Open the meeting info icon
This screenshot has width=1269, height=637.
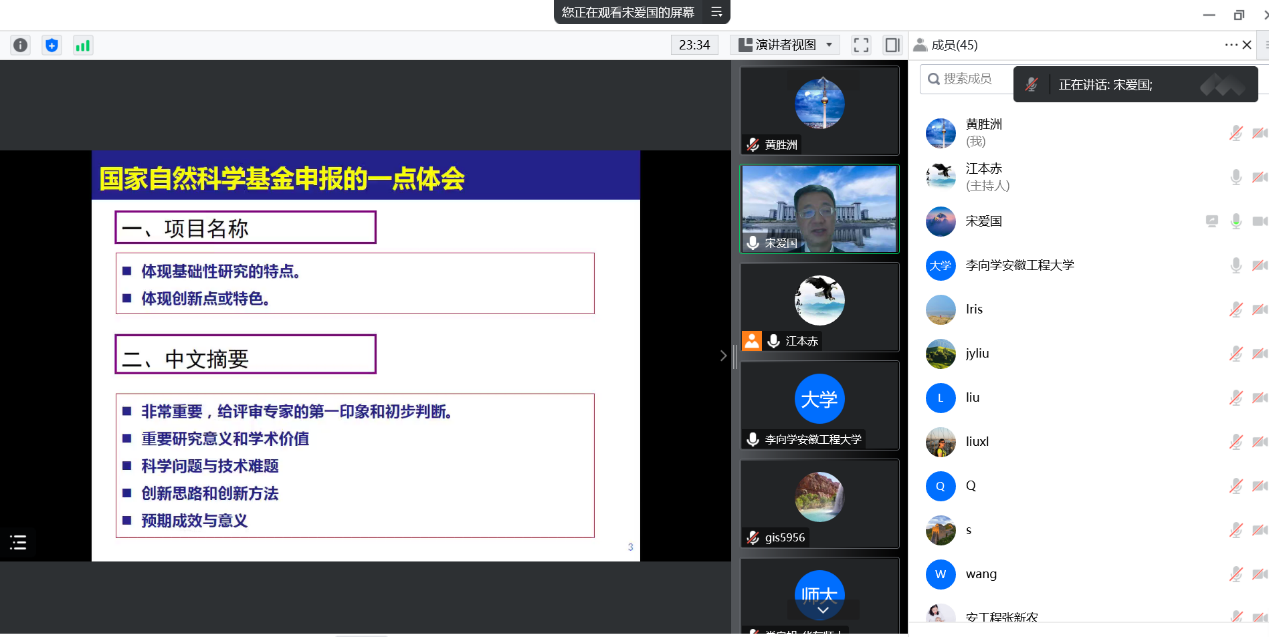(x=20, y=45)
